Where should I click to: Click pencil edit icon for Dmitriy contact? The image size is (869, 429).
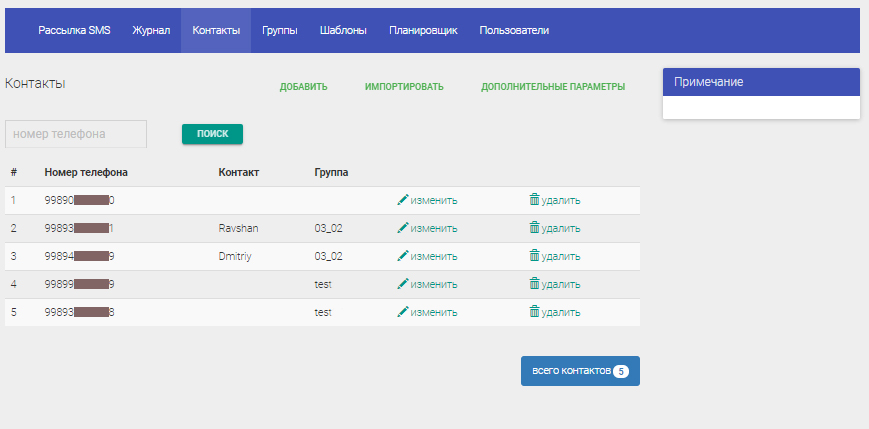tap(403, 256)
